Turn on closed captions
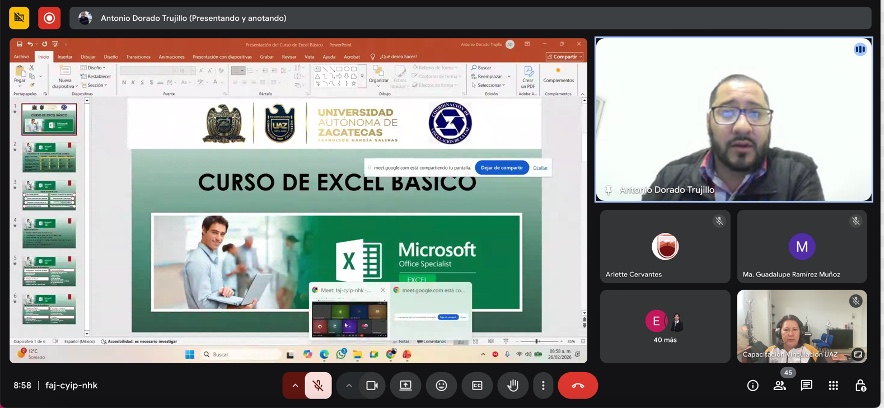This screenshot has width=884, height=408. click(x=477, y=385)
